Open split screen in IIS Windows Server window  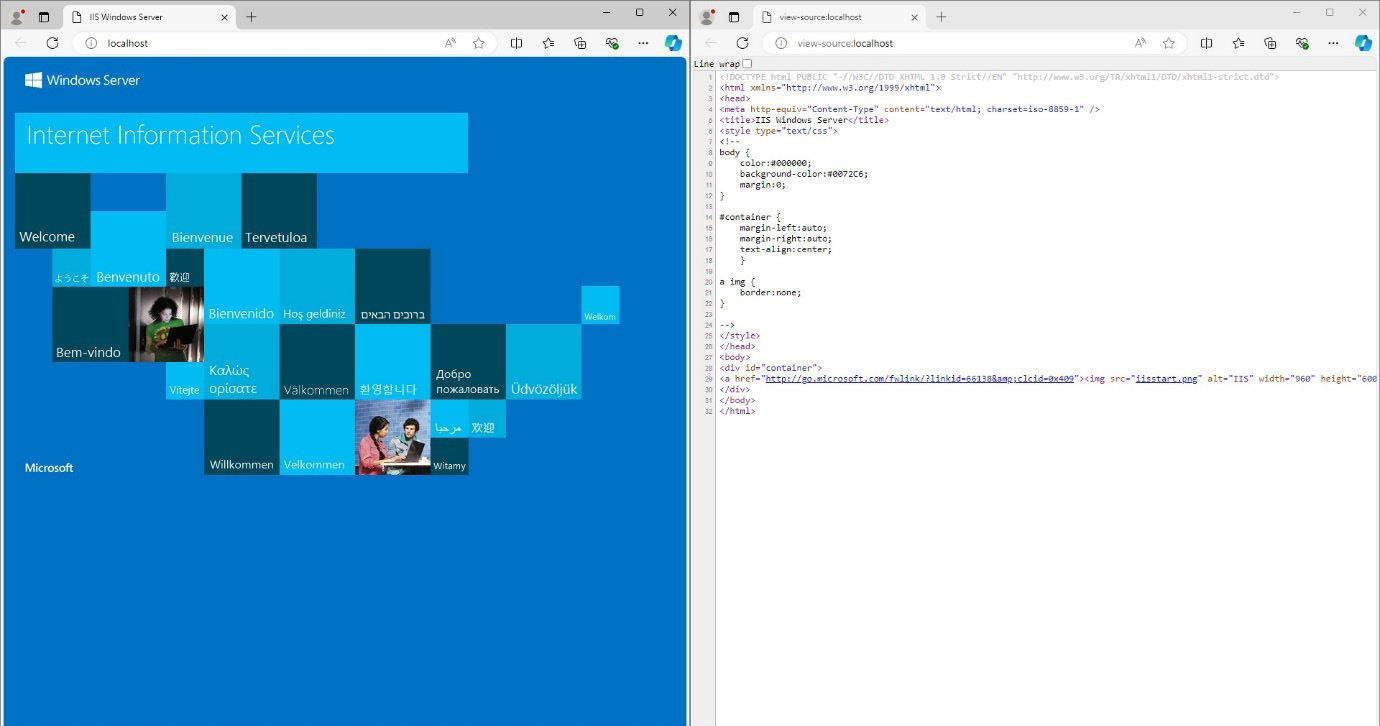coord(517,43)
